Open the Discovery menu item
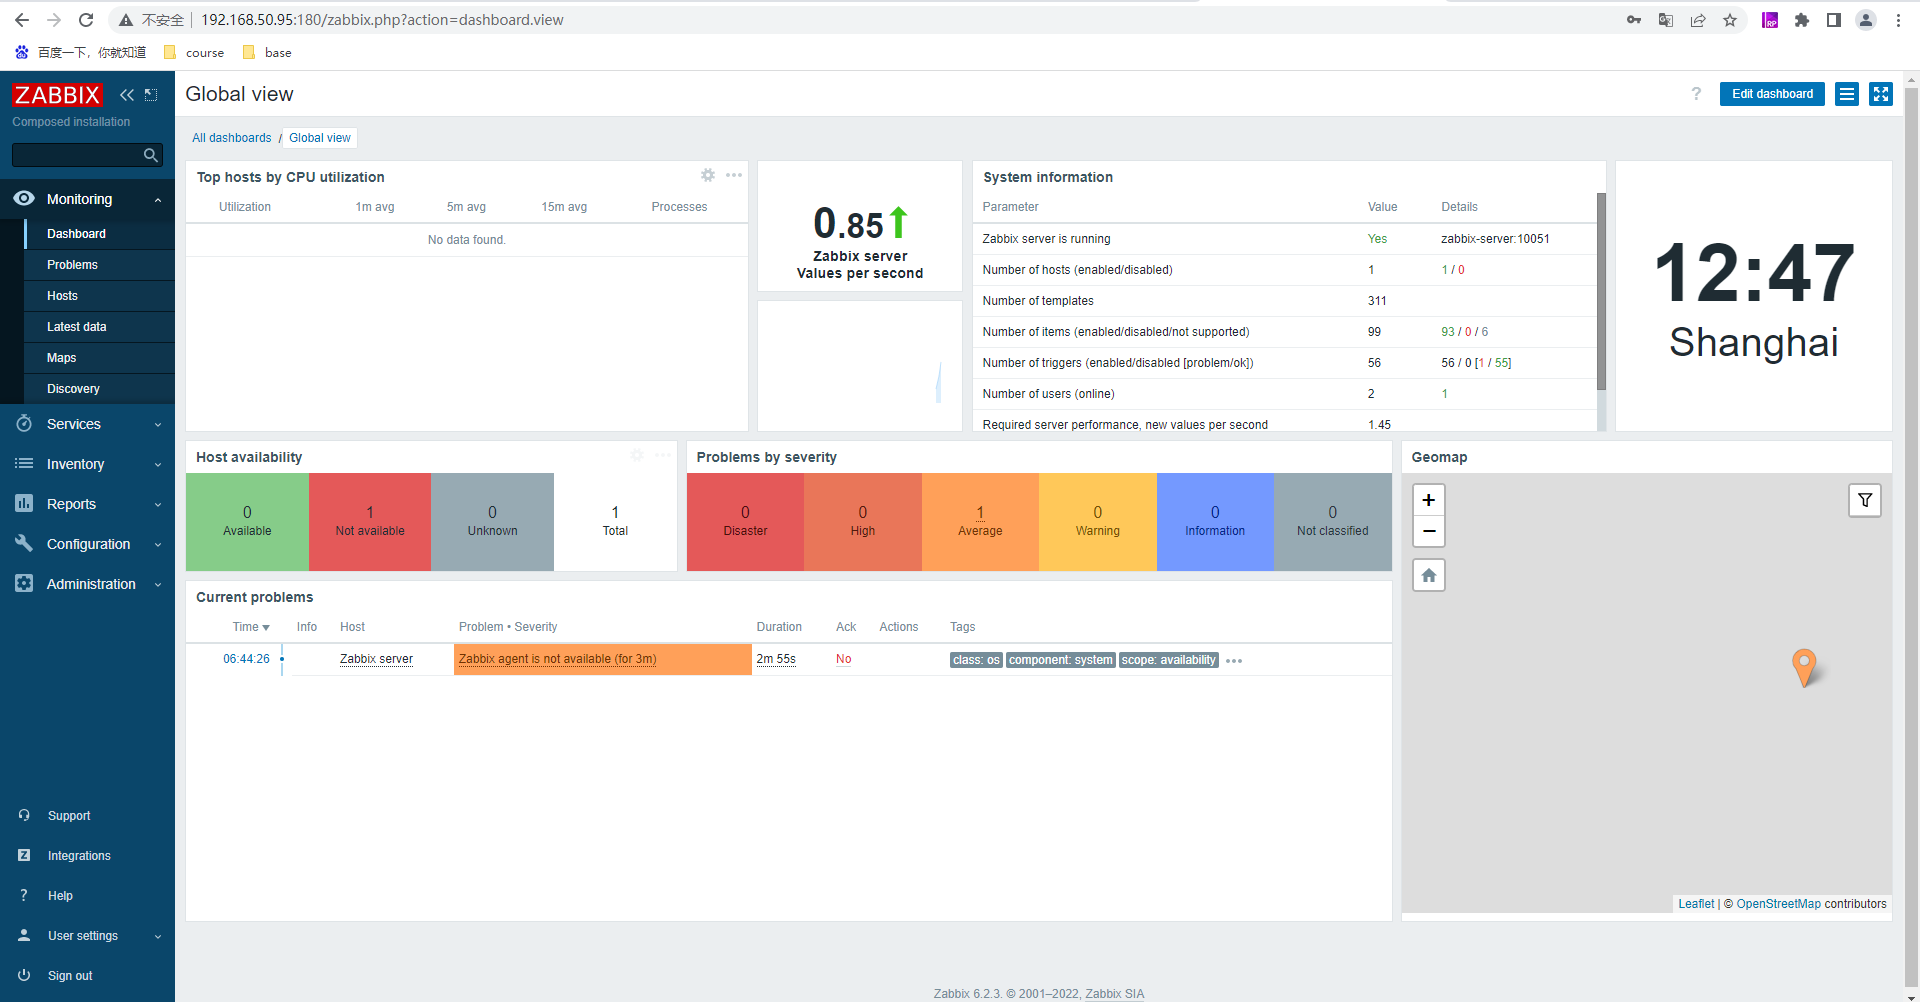Screen dimensions: 1920x1002 (99, 389)
